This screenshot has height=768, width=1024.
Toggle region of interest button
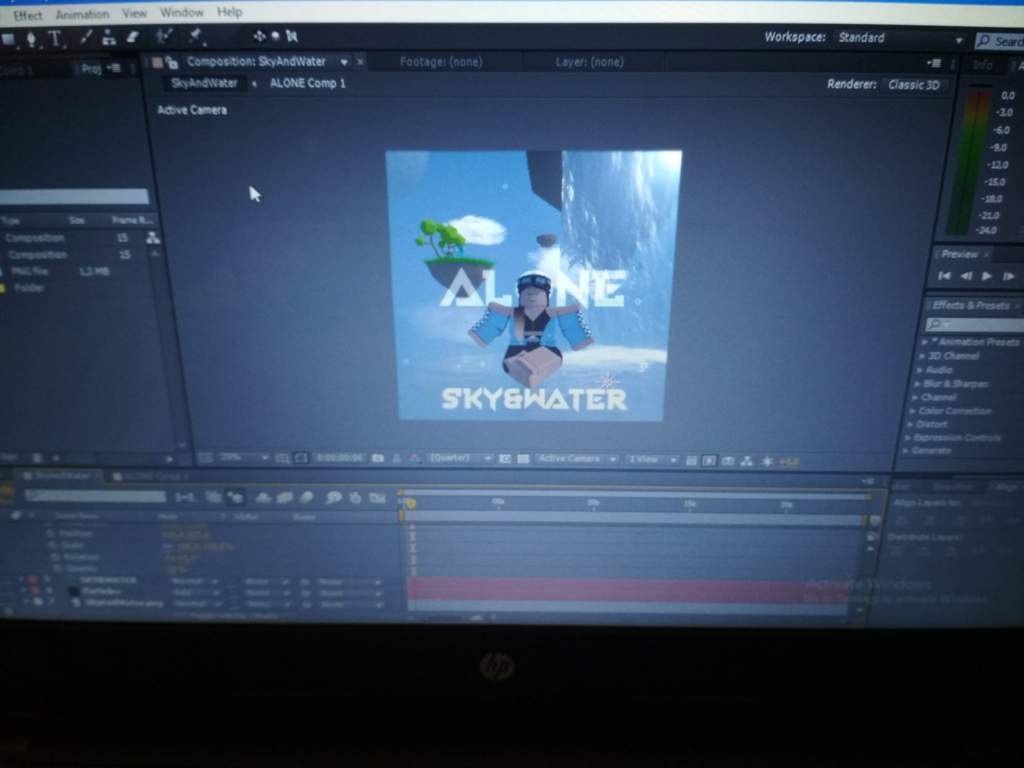[x=505, y=459]
